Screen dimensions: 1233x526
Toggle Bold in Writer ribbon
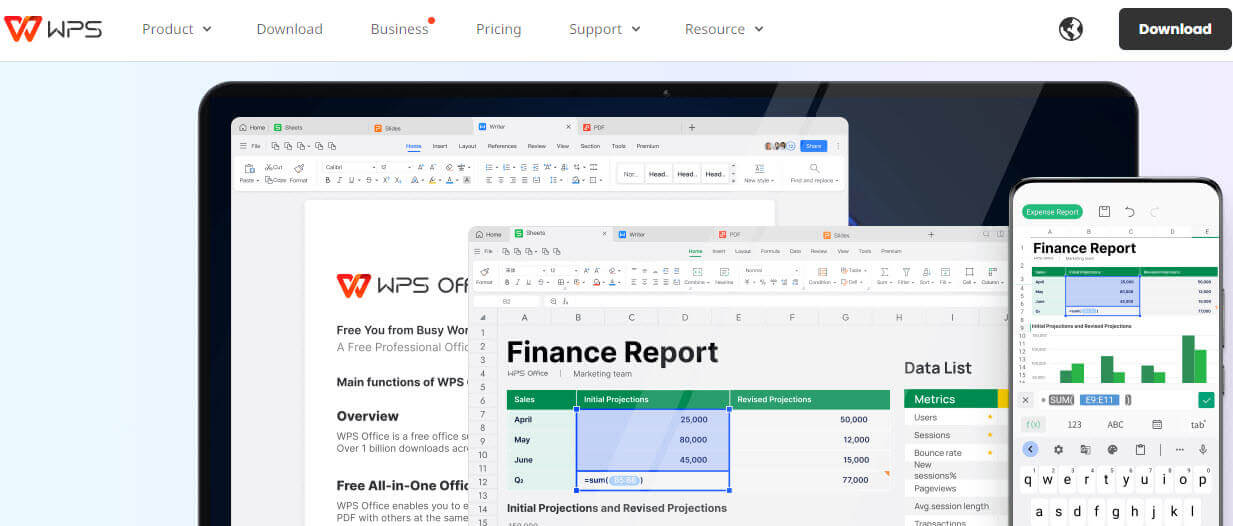coord(328,180)
